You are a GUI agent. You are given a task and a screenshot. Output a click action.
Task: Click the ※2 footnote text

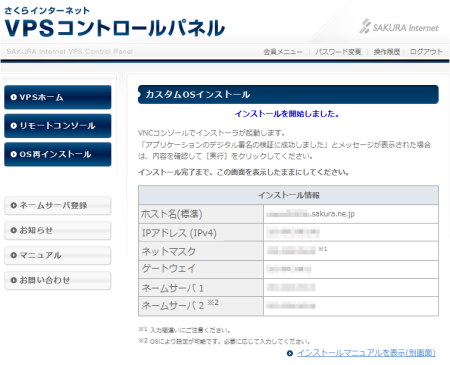click(225, 341)
